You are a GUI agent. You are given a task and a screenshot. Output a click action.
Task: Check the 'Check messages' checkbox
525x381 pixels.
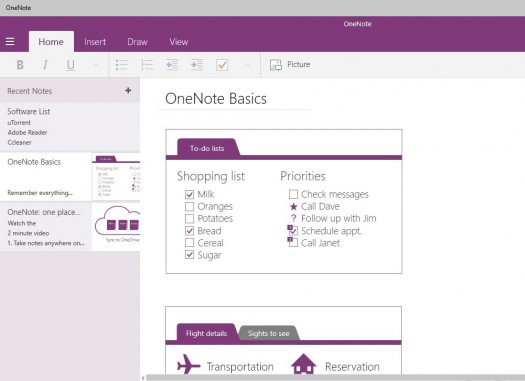coord(293,194)
